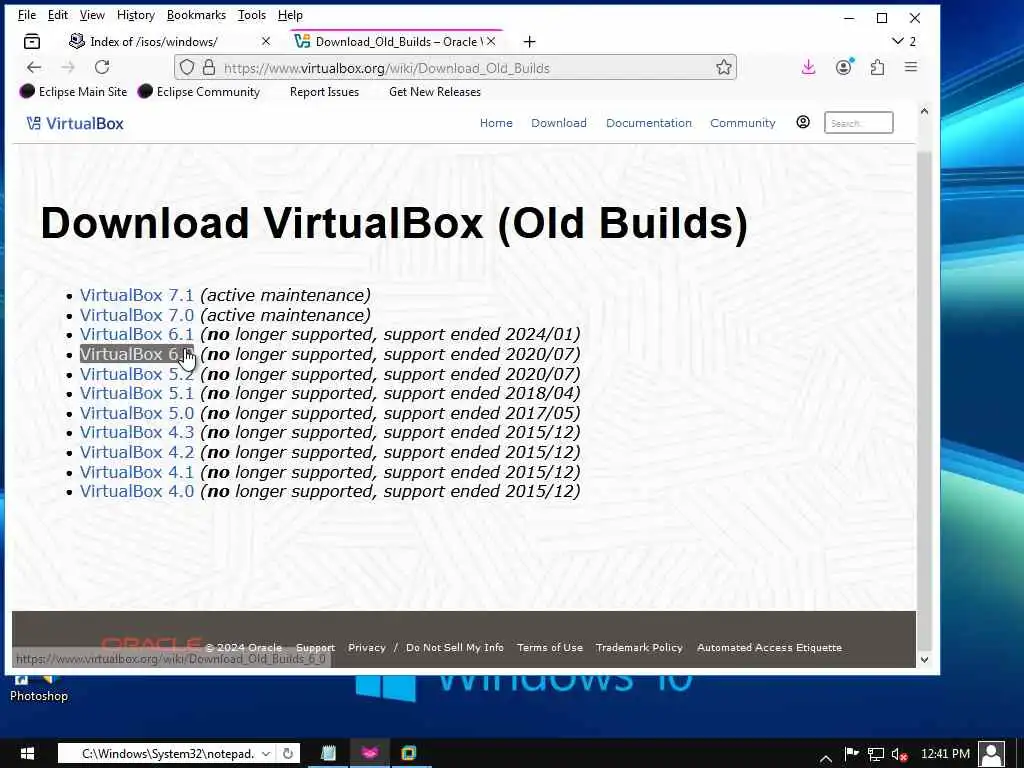Close the Index of /isos/windows/ tab

(266, 41)
